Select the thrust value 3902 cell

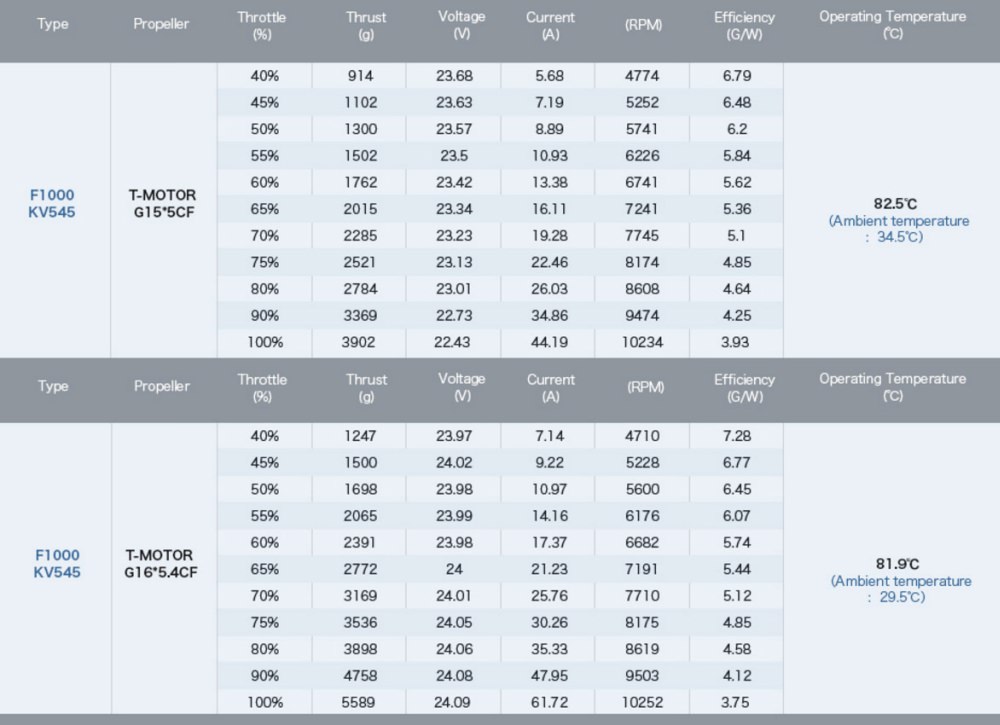point(359,342)
